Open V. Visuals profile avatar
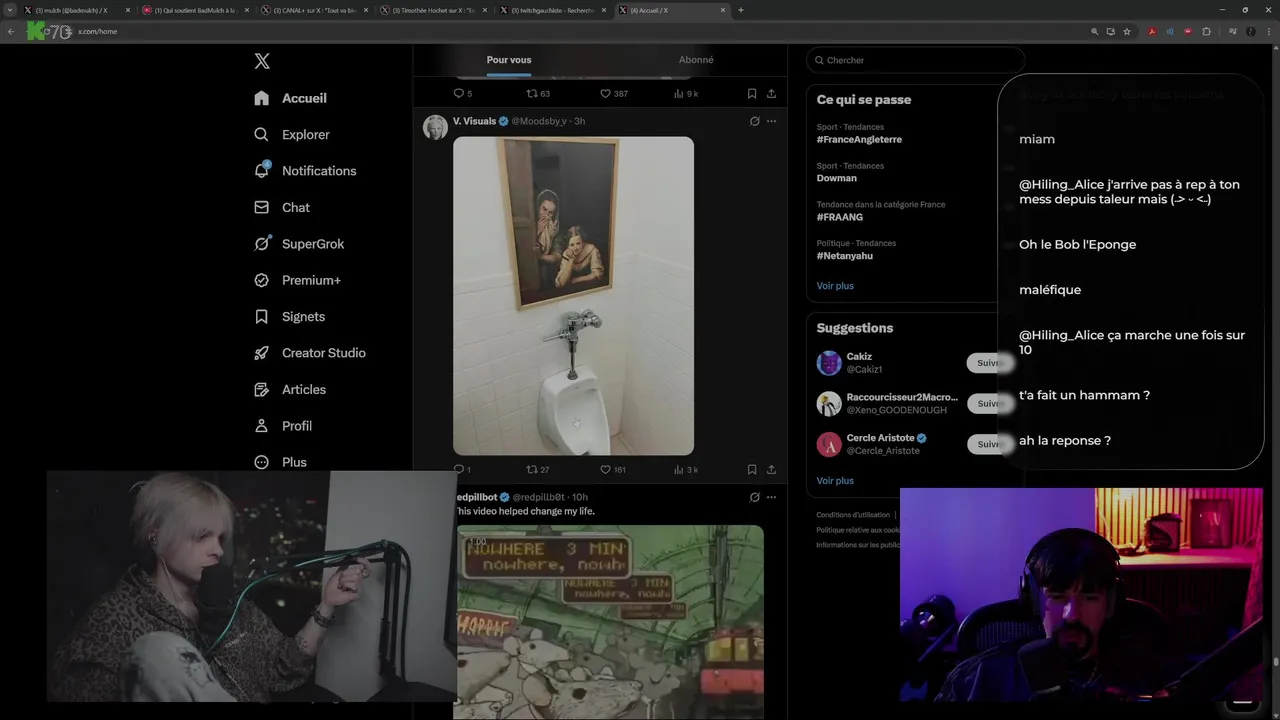This screenshot has height=720, width=1280. (x=435, y=127)
